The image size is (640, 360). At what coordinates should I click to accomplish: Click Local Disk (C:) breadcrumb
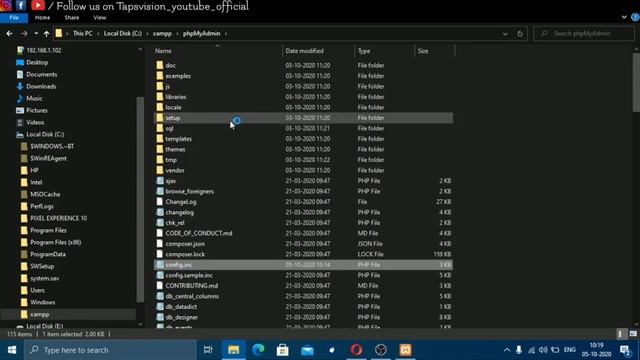(x=122, y=33)
